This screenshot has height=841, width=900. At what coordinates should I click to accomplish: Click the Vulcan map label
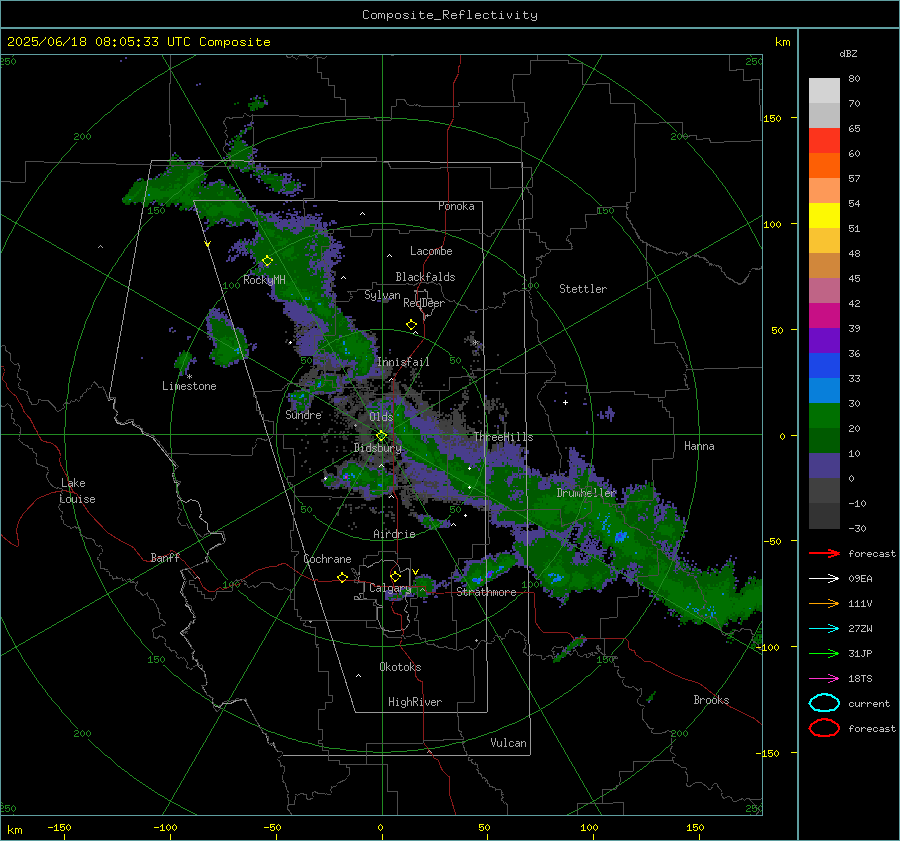(x=509, y=743)
